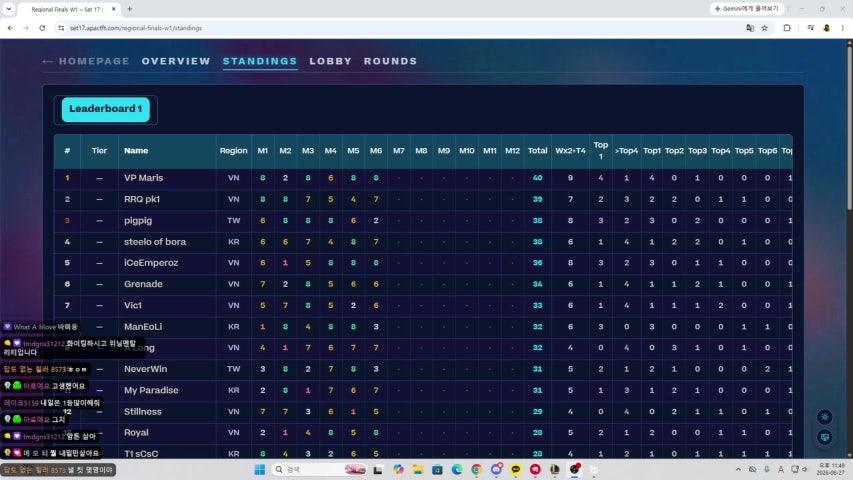This screenshot has height=480, width=853.
Task: Open Google Chrome taskbar icon
Action: coord(477,469)
